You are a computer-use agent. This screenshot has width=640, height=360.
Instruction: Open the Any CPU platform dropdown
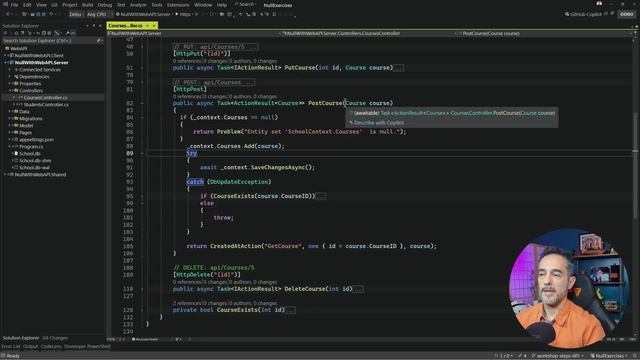pyautogui.click(x=99, y=14)
